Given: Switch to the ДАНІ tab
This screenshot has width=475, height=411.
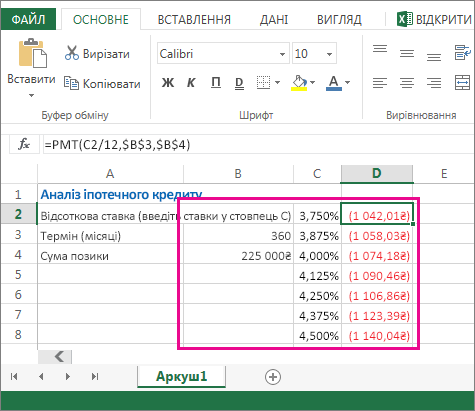Looking at the screenshot, I should (274, 20).
